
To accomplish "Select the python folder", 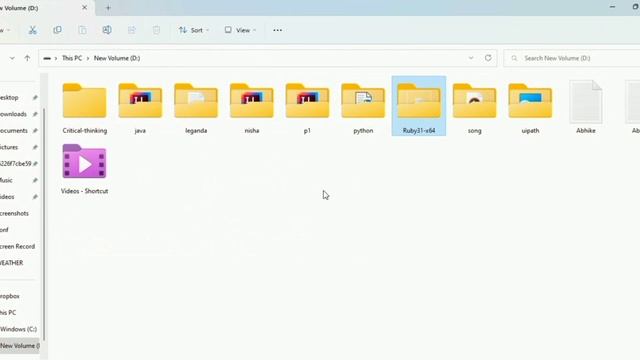I will click(363, 107).
